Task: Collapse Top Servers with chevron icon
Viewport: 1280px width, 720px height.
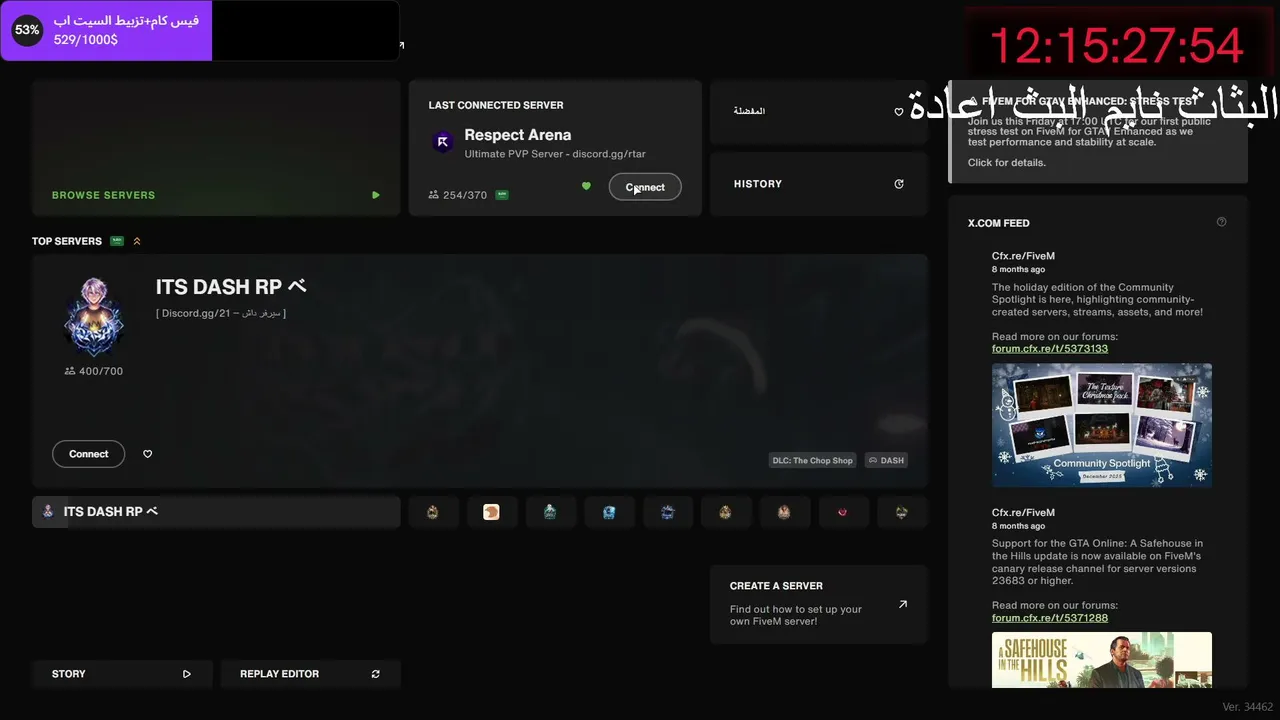Action: pos(137,241)
